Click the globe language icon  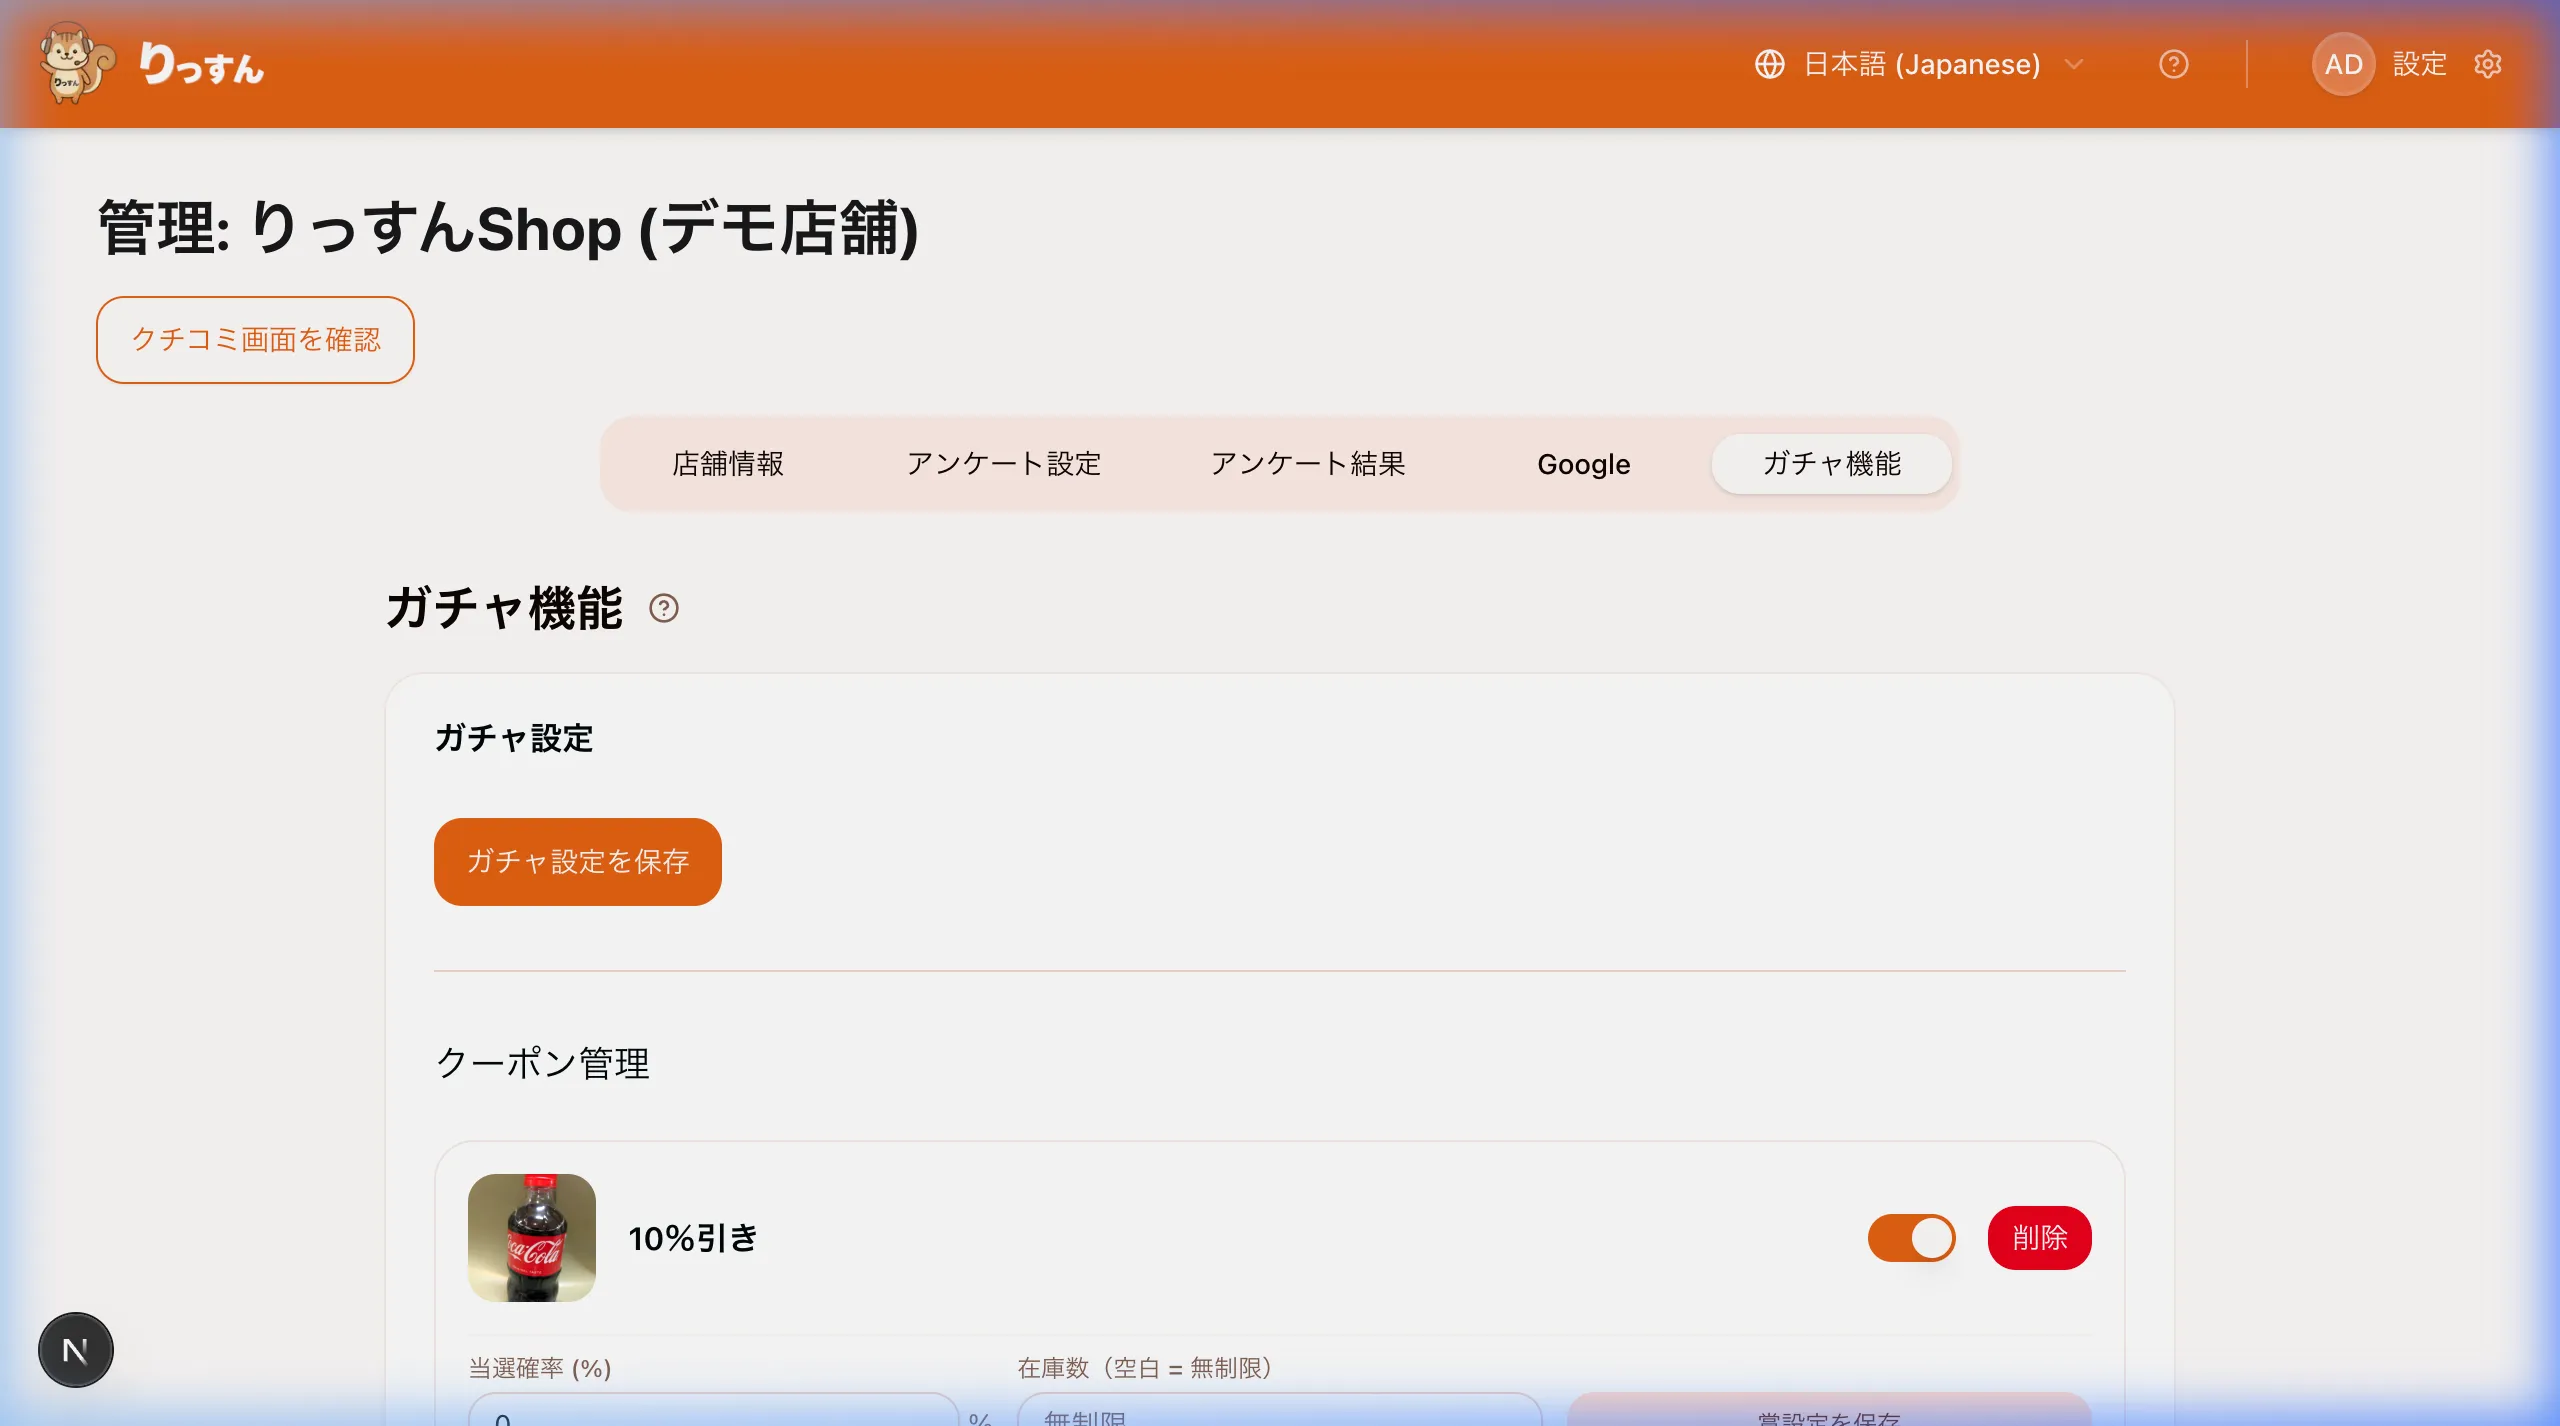(1770, 64)
